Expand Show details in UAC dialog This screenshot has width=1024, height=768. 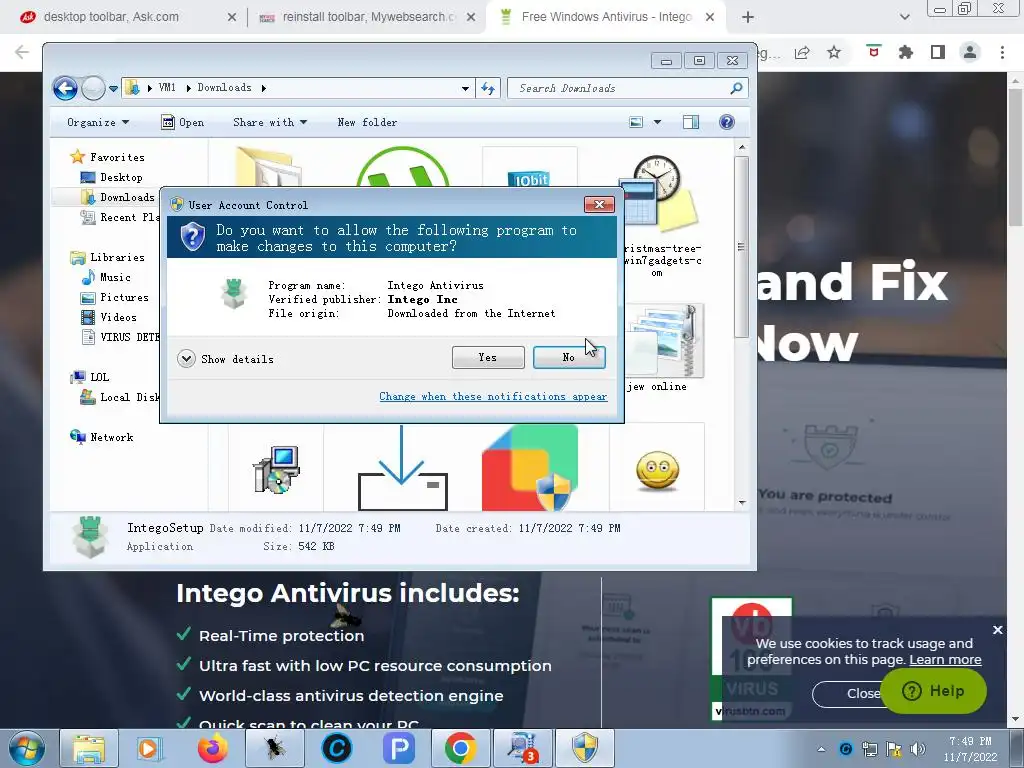click(x=225, y=359)
